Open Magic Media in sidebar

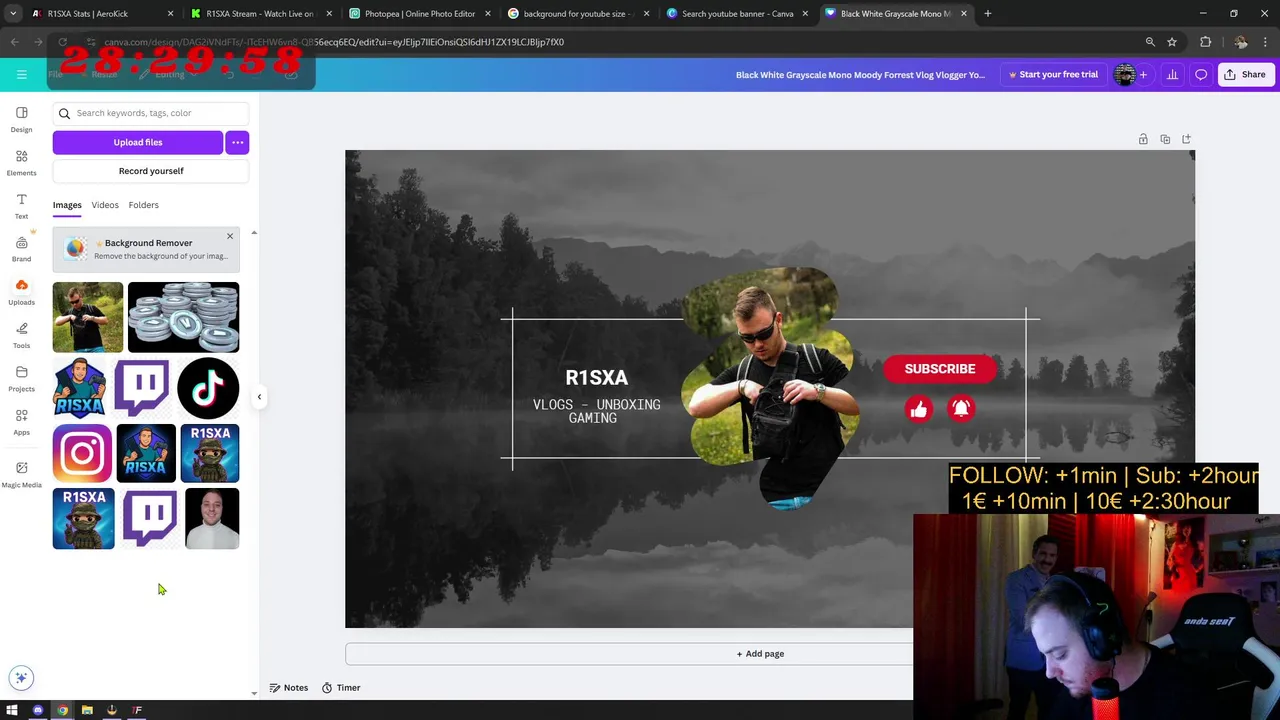pos(21,474)
